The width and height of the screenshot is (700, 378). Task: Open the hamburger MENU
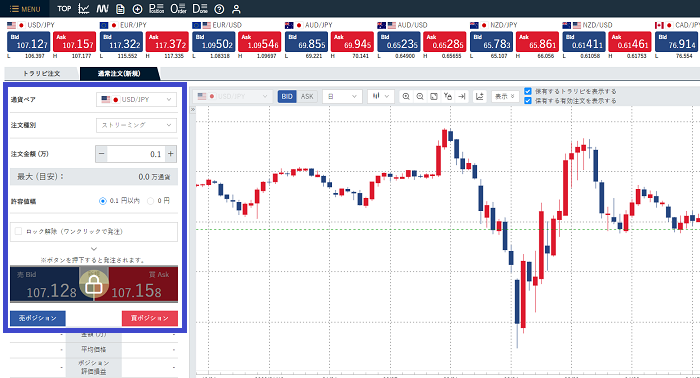click(x=25, y=8)
